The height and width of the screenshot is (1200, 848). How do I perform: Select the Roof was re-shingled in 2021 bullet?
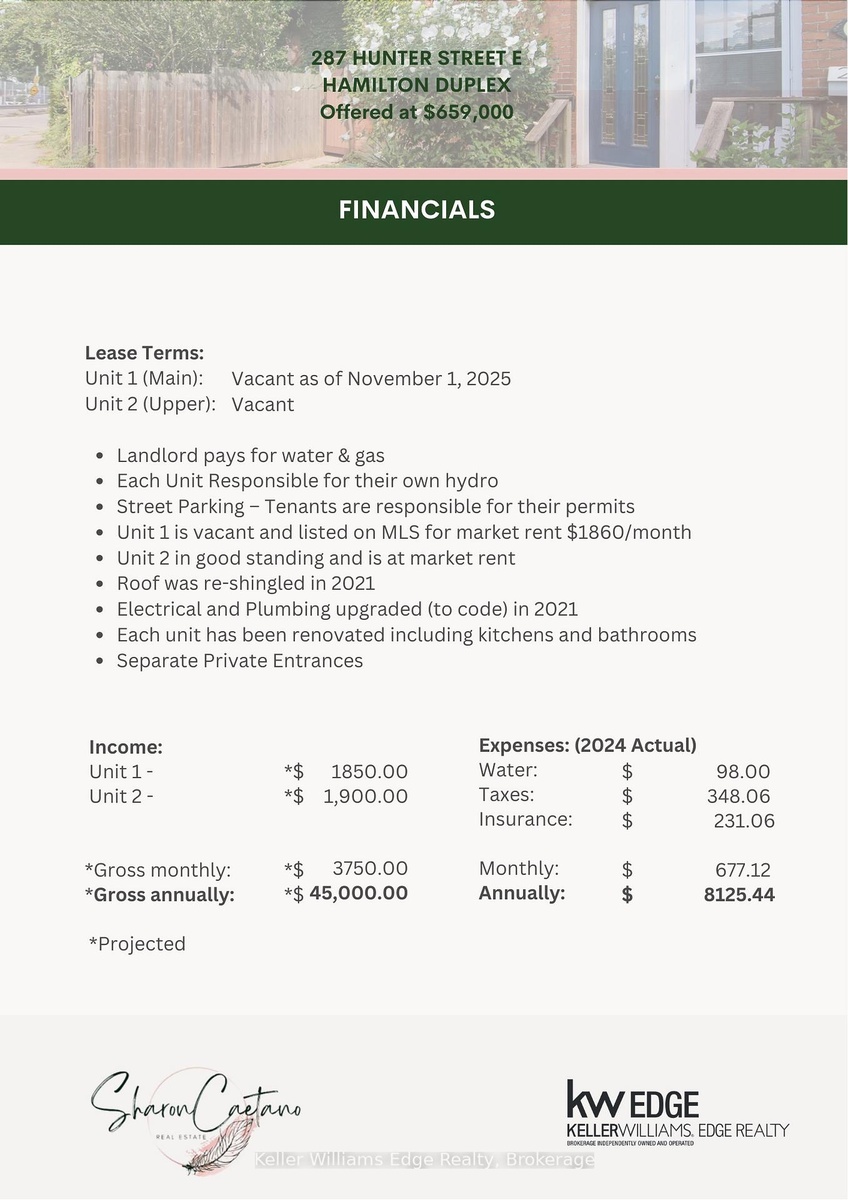[x=245, y=583]
